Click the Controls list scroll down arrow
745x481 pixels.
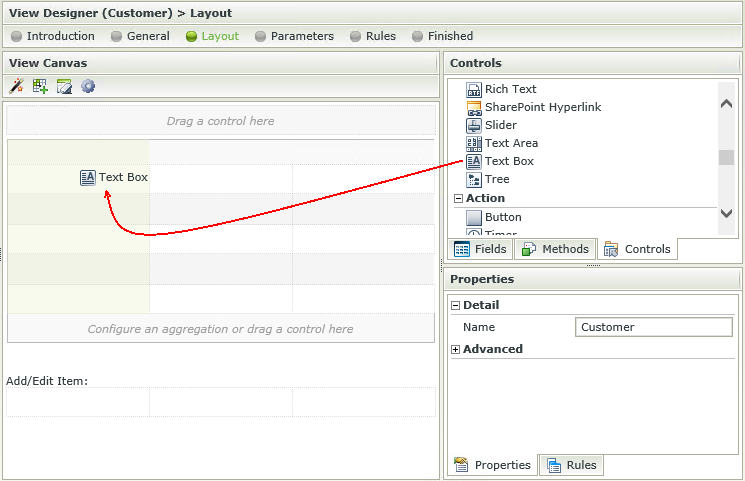726,213
